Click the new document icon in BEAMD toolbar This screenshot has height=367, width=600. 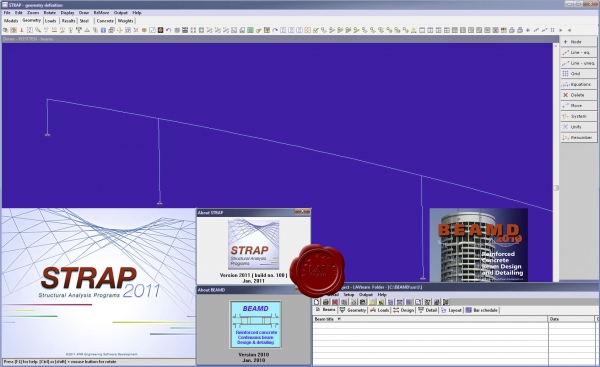coord(317,302)
